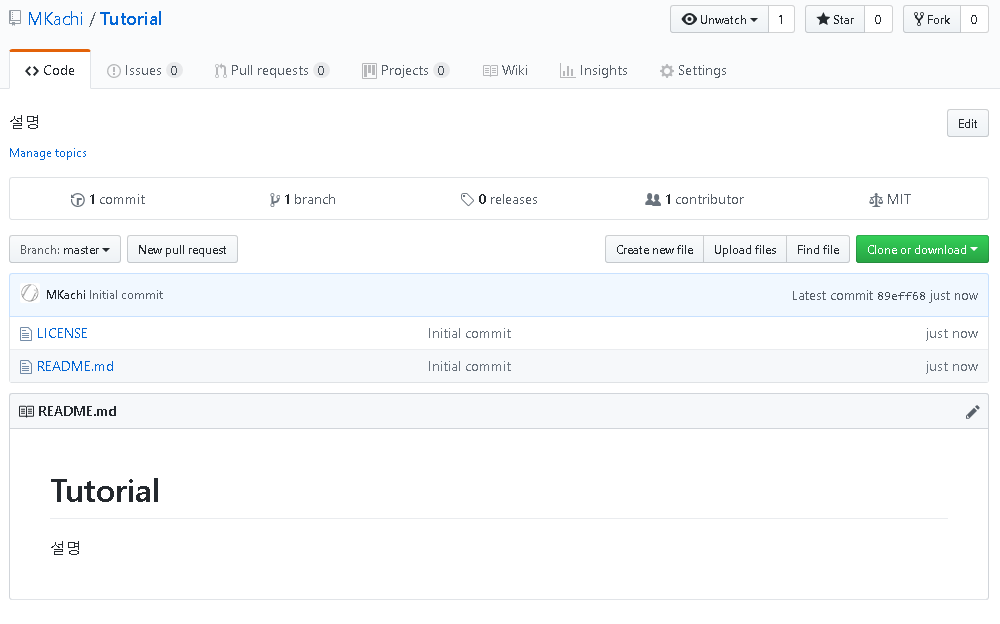
Task: Open commit hash 89eff68
Action: (901, 296)
